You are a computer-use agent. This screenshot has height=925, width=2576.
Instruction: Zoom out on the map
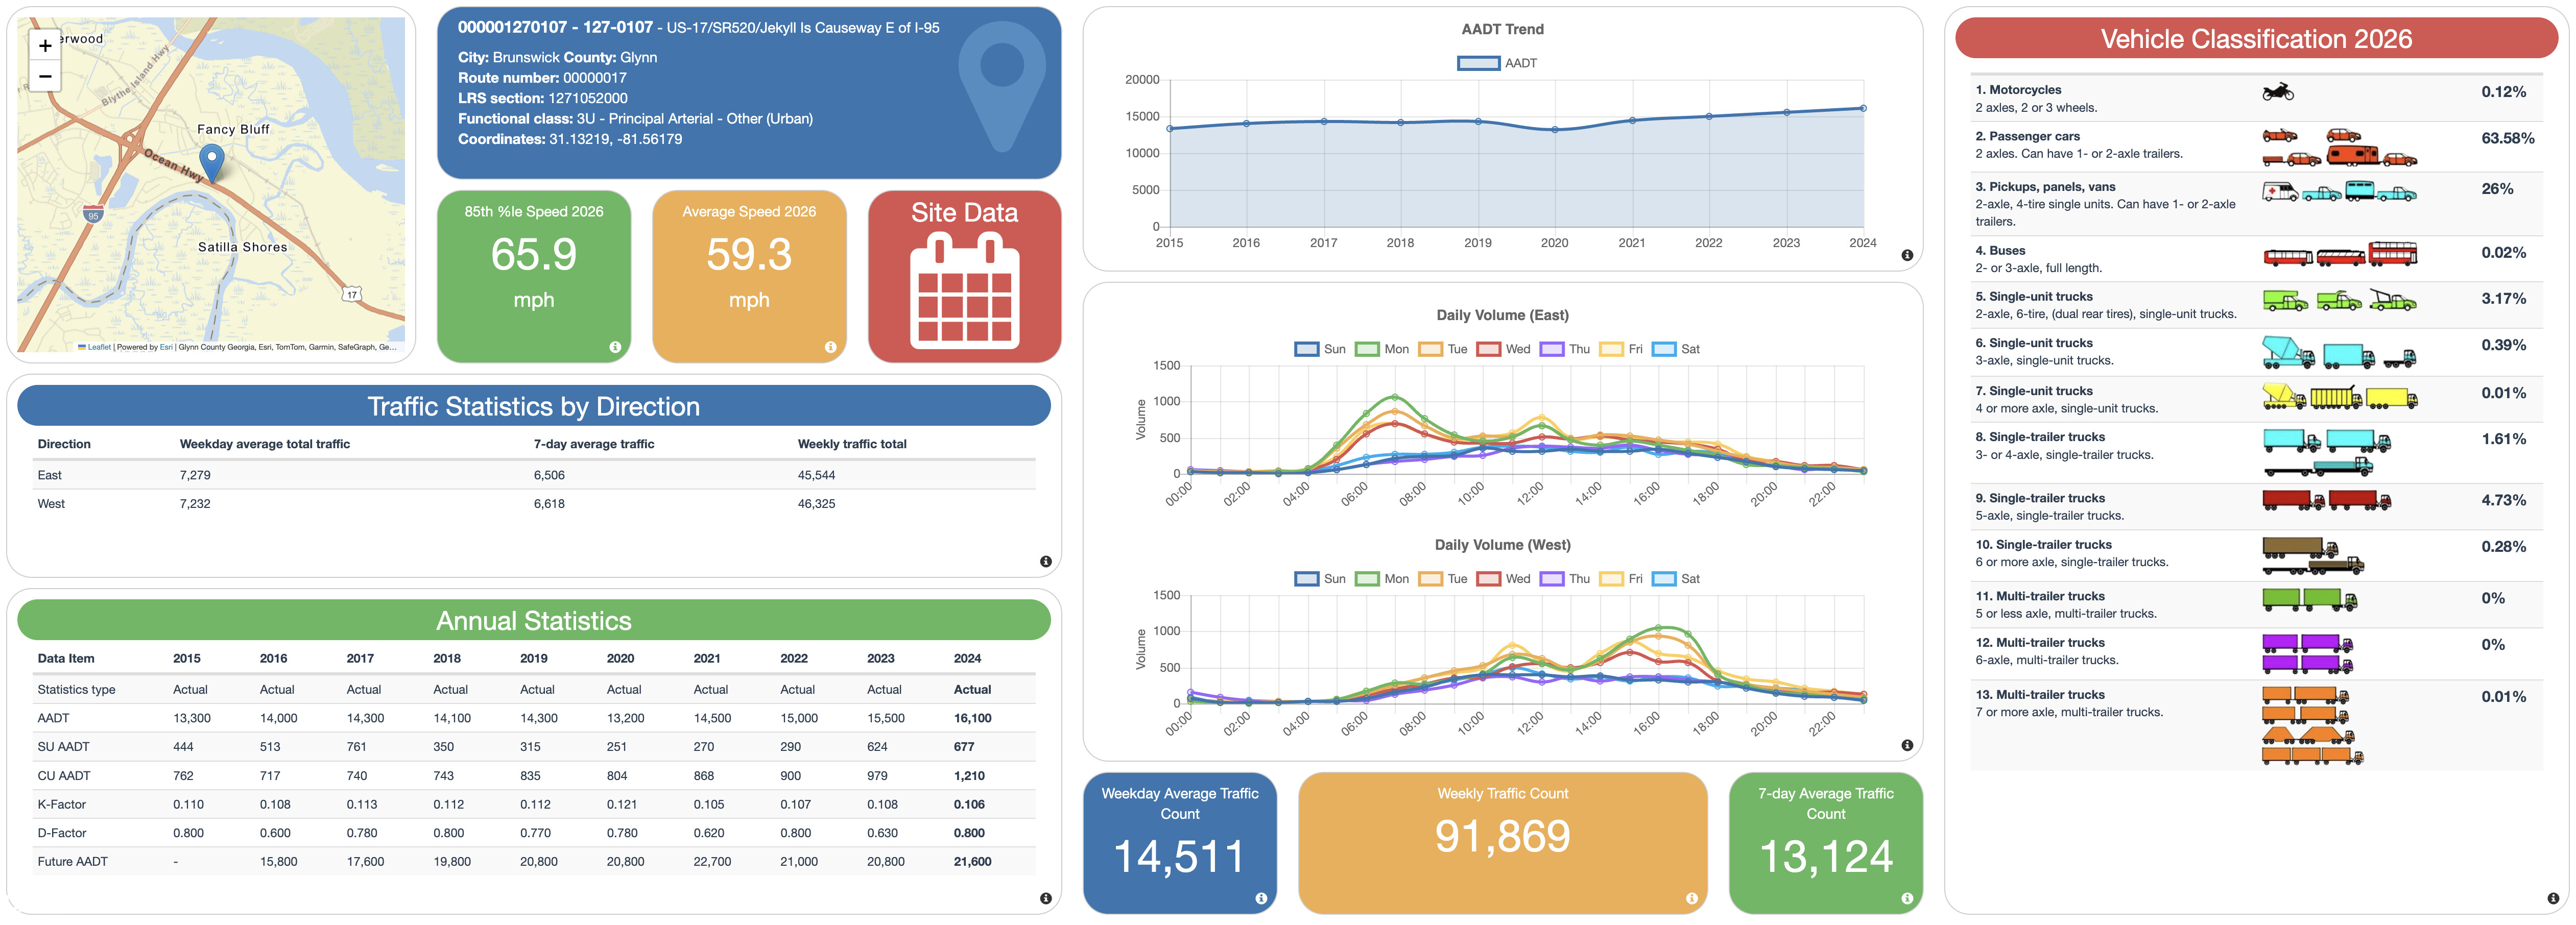pos(45,76)
